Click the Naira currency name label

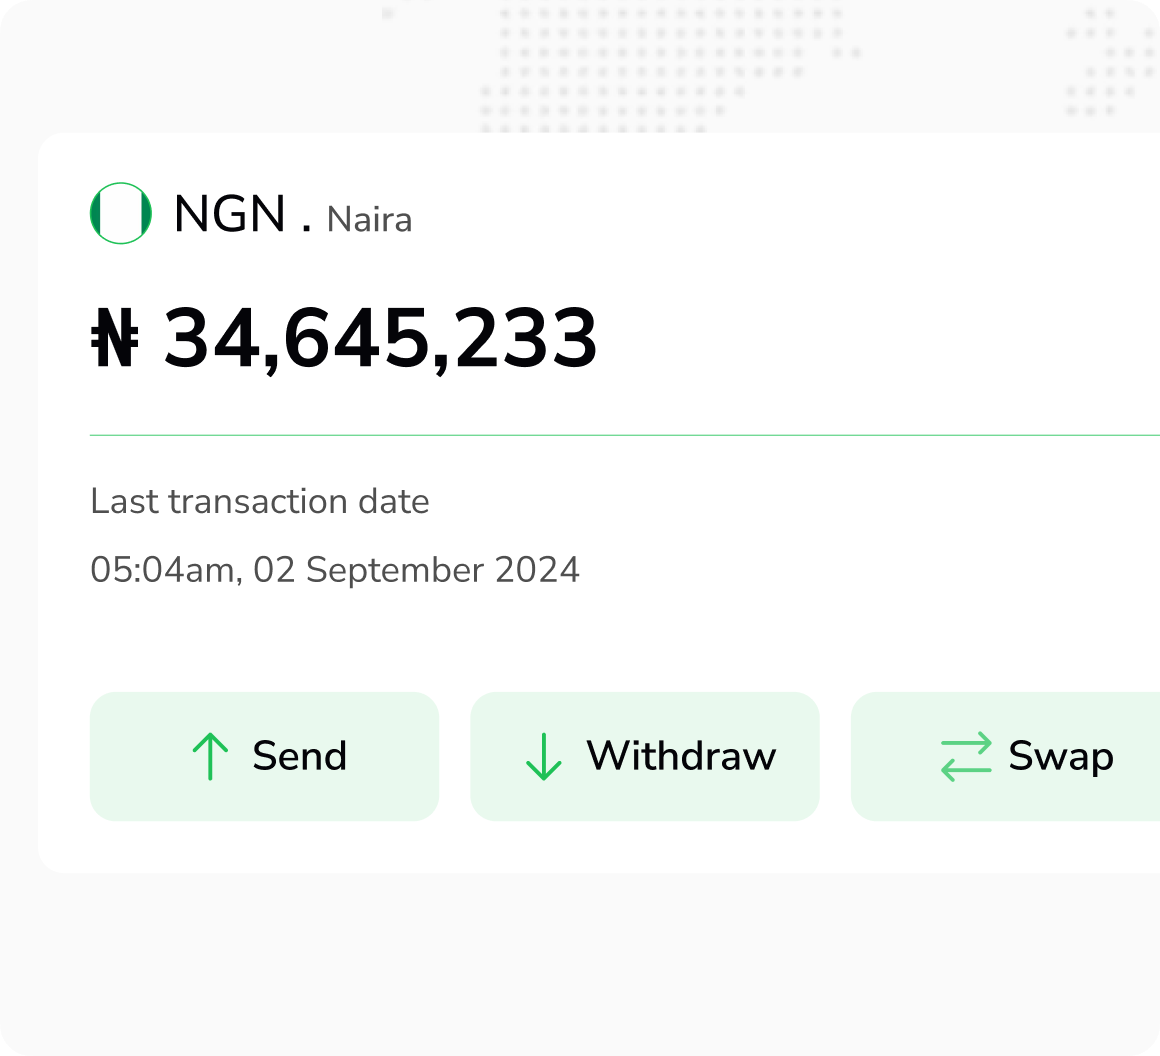coord(369,220)
